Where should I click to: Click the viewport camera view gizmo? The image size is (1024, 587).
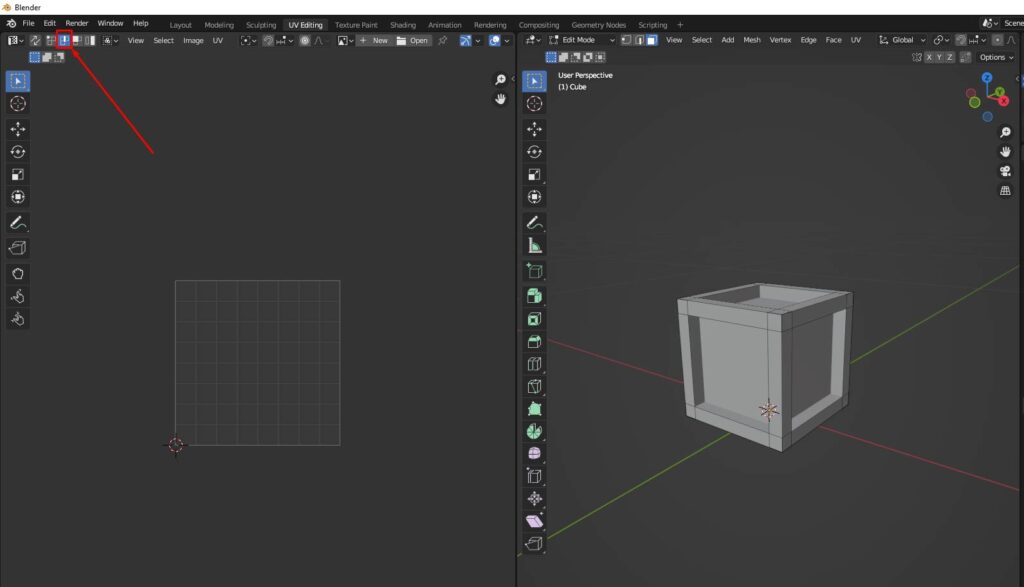(x=1005, y=171)
